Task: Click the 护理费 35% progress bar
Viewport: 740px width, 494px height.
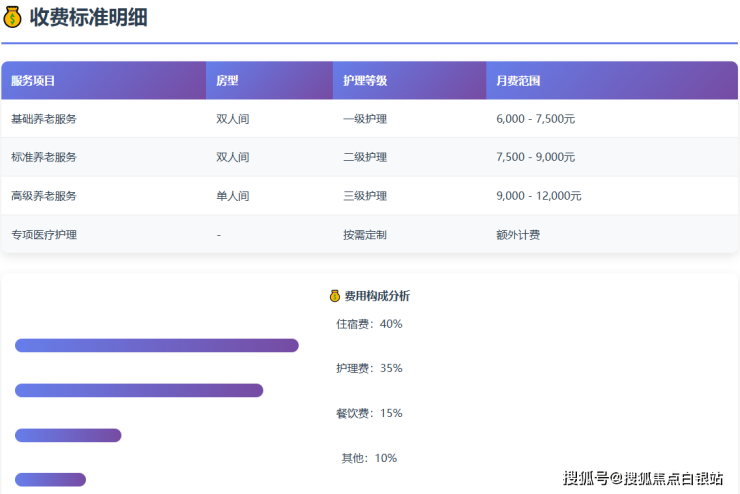Action: coord(139,391)
